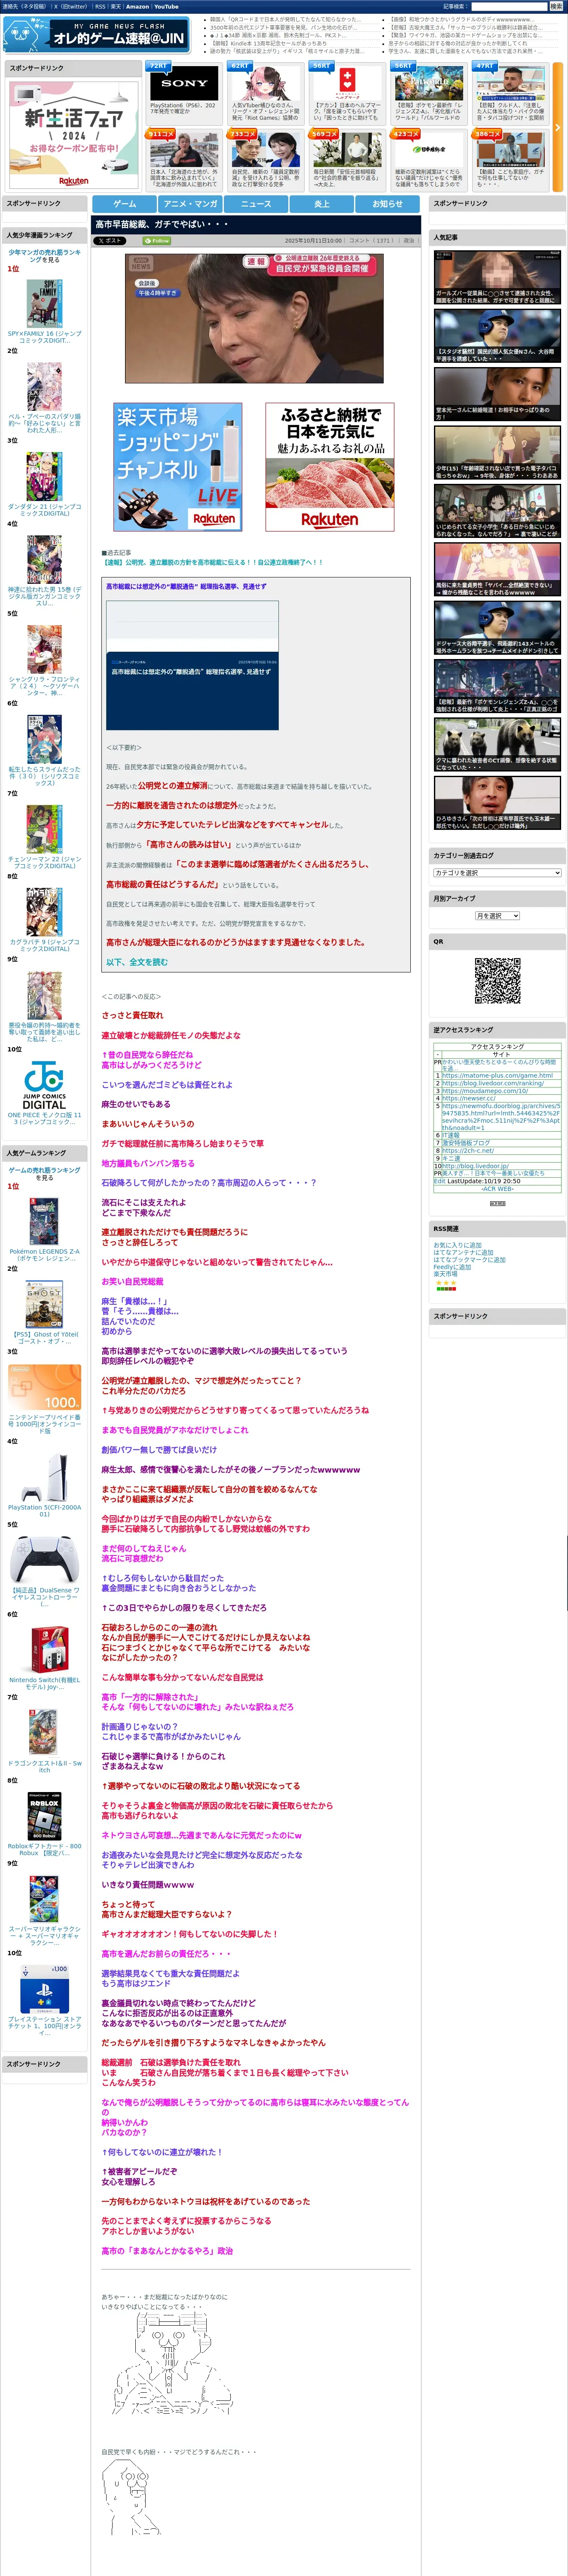Viewport: 568px width, 2576px height.
Task: Click the https://matome-plus.com/game.html ranking link
Action: [497, 1076]
